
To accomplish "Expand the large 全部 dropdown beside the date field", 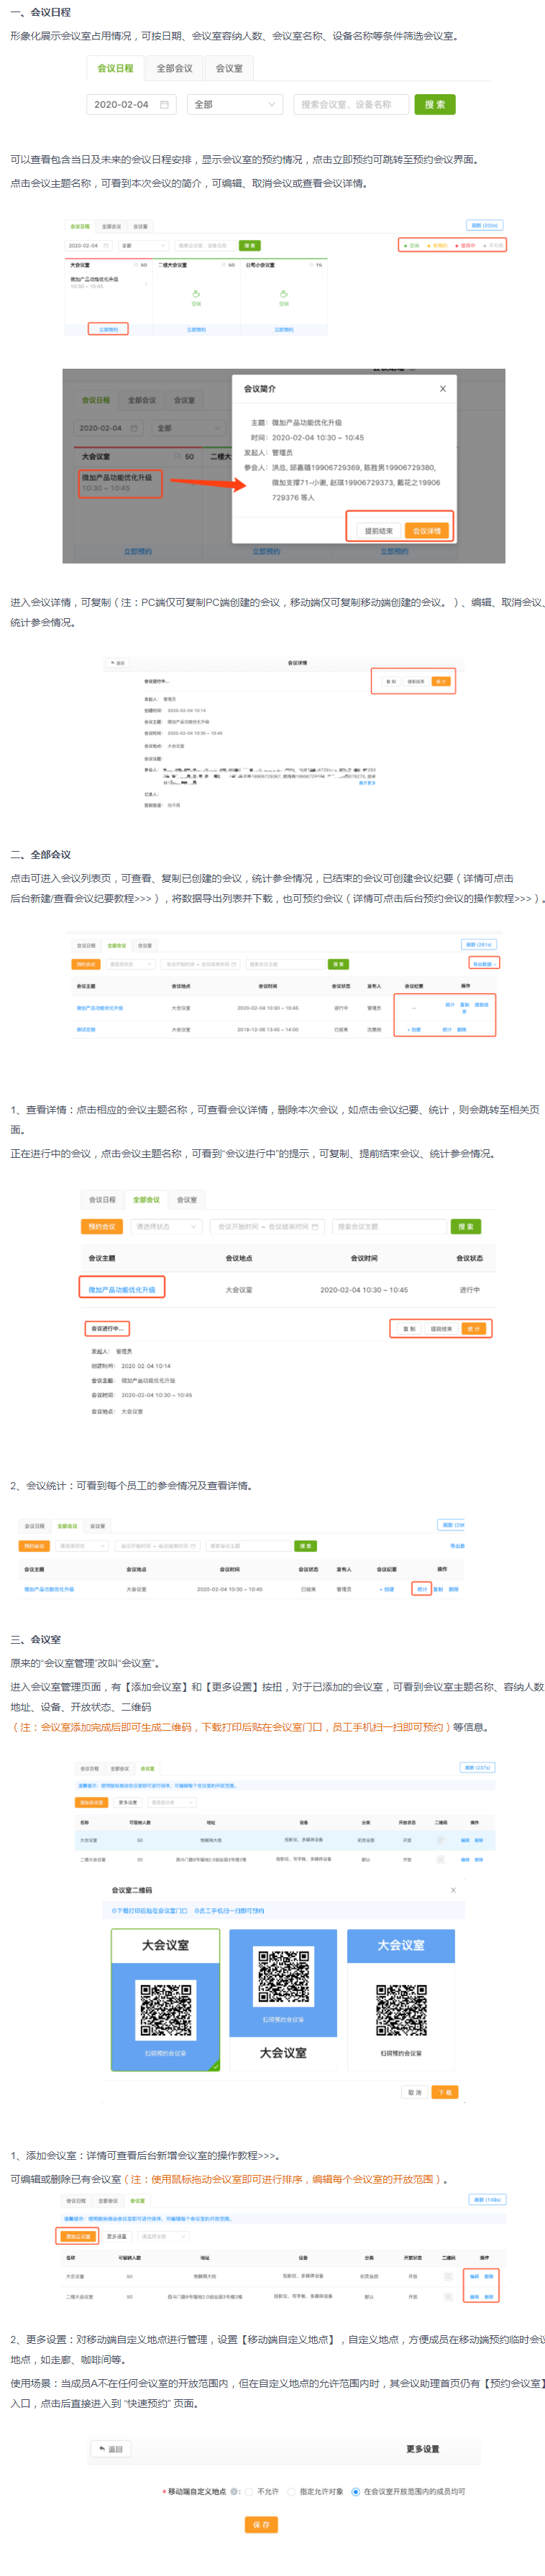I will [x=235, y=104].
